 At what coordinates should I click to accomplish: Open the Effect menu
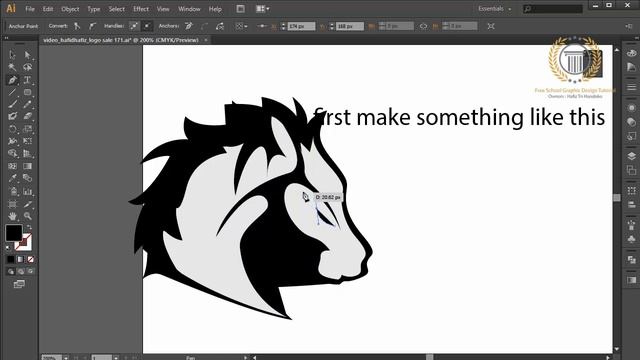pos(141,9)
